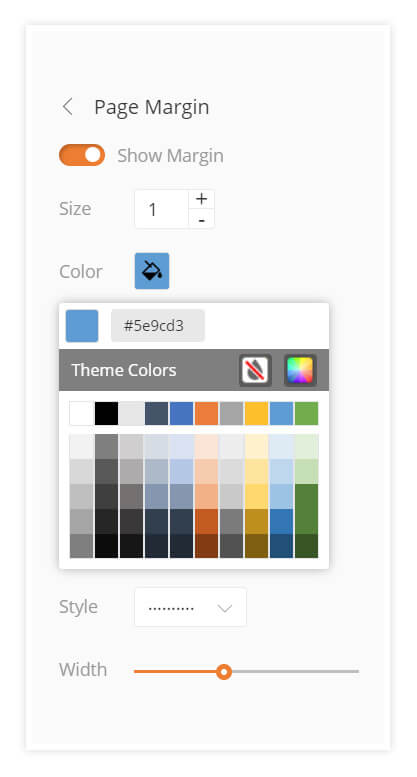
Task: Open the dotted line Style dropdown
Action: [190, 607]
